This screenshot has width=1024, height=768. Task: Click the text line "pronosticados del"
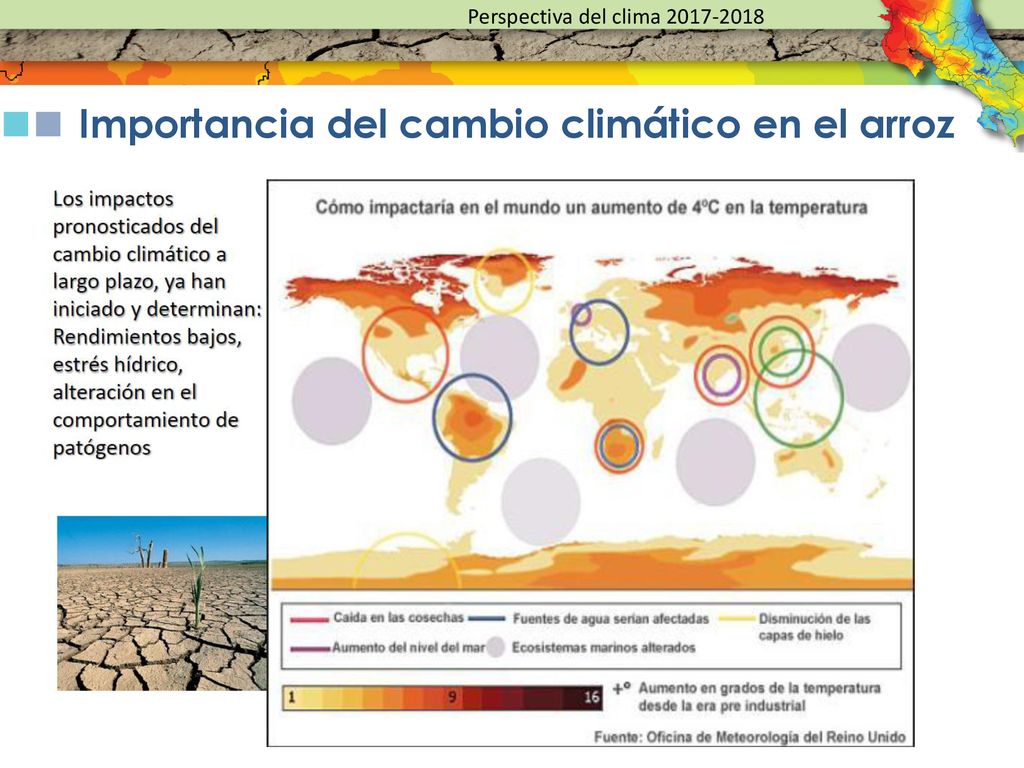coord(135,227)
